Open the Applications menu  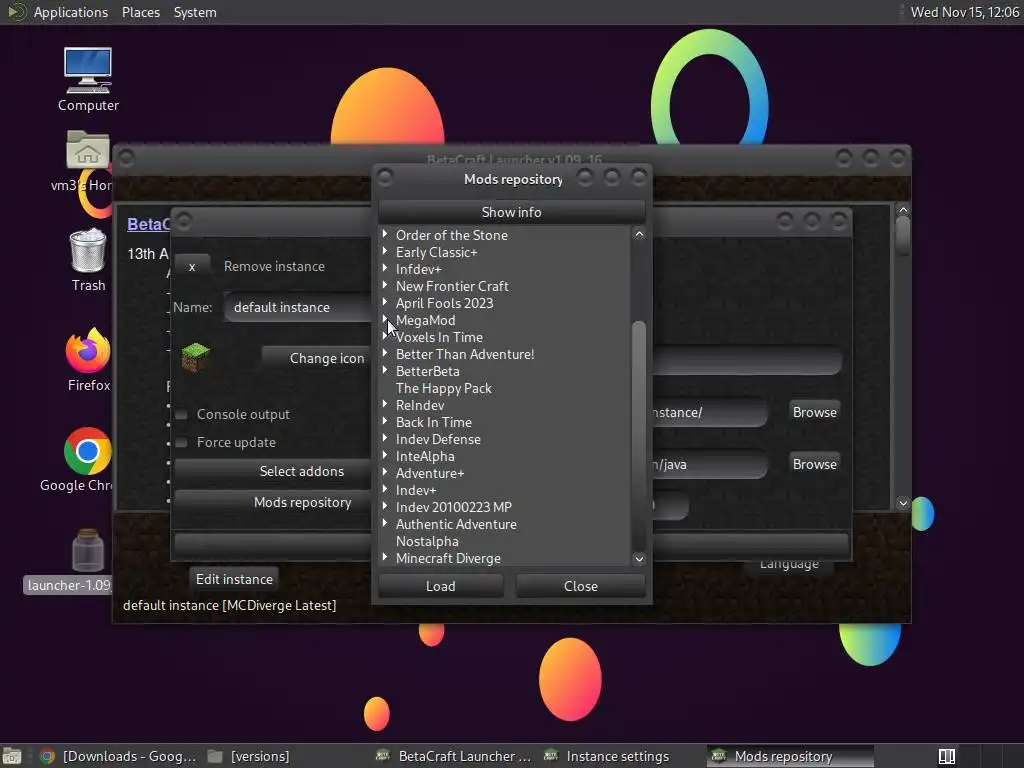coord(71,12)
